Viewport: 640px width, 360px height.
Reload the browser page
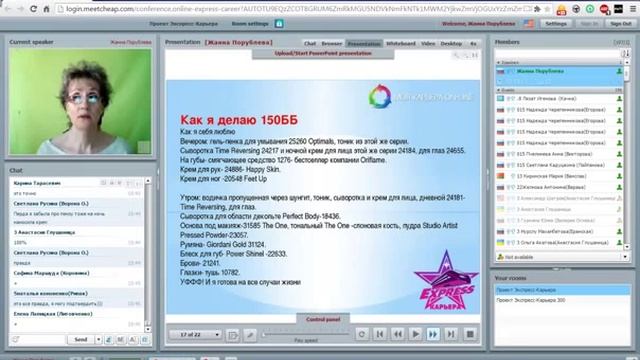(33, 9)
